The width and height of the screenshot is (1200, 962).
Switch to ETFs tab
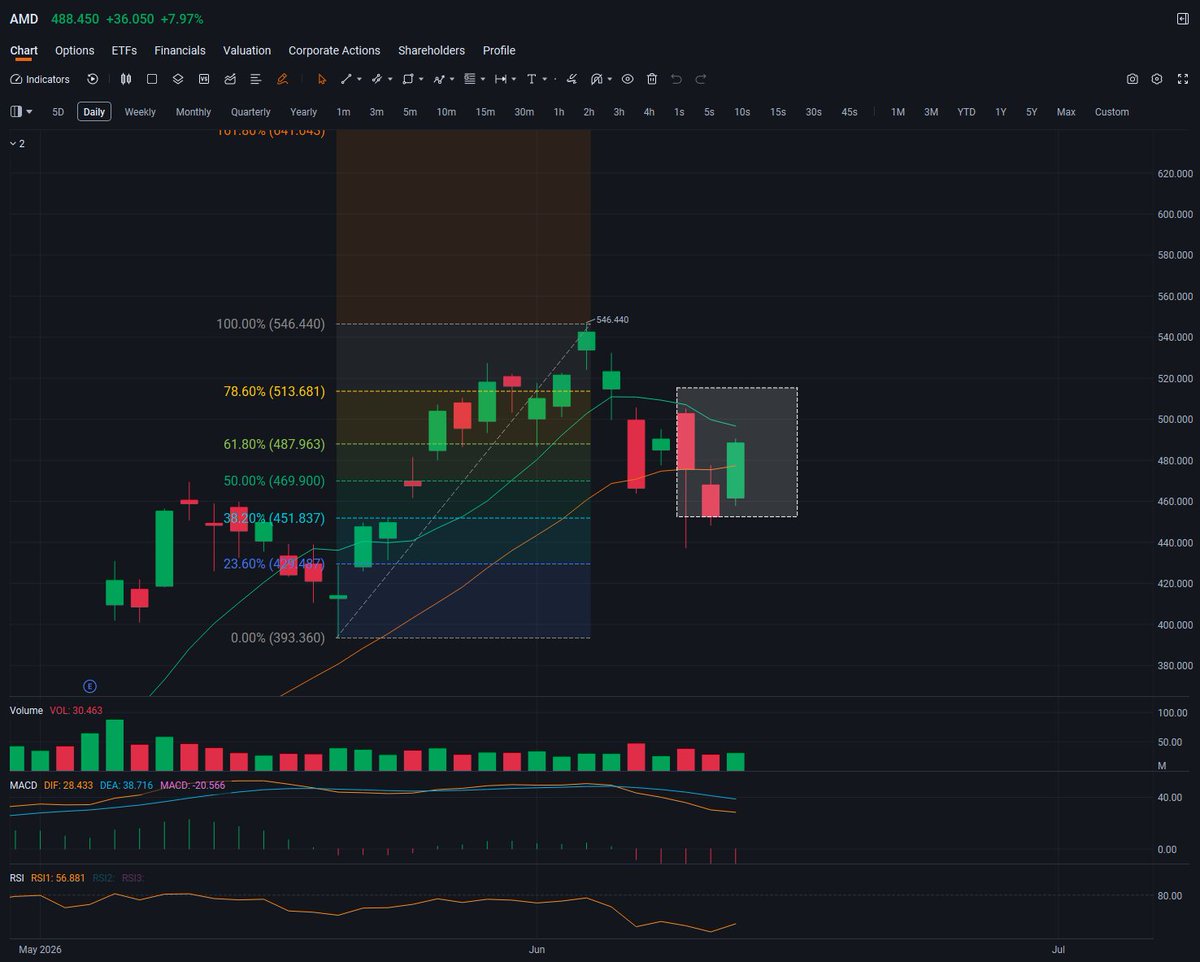[x=124, y=50]
